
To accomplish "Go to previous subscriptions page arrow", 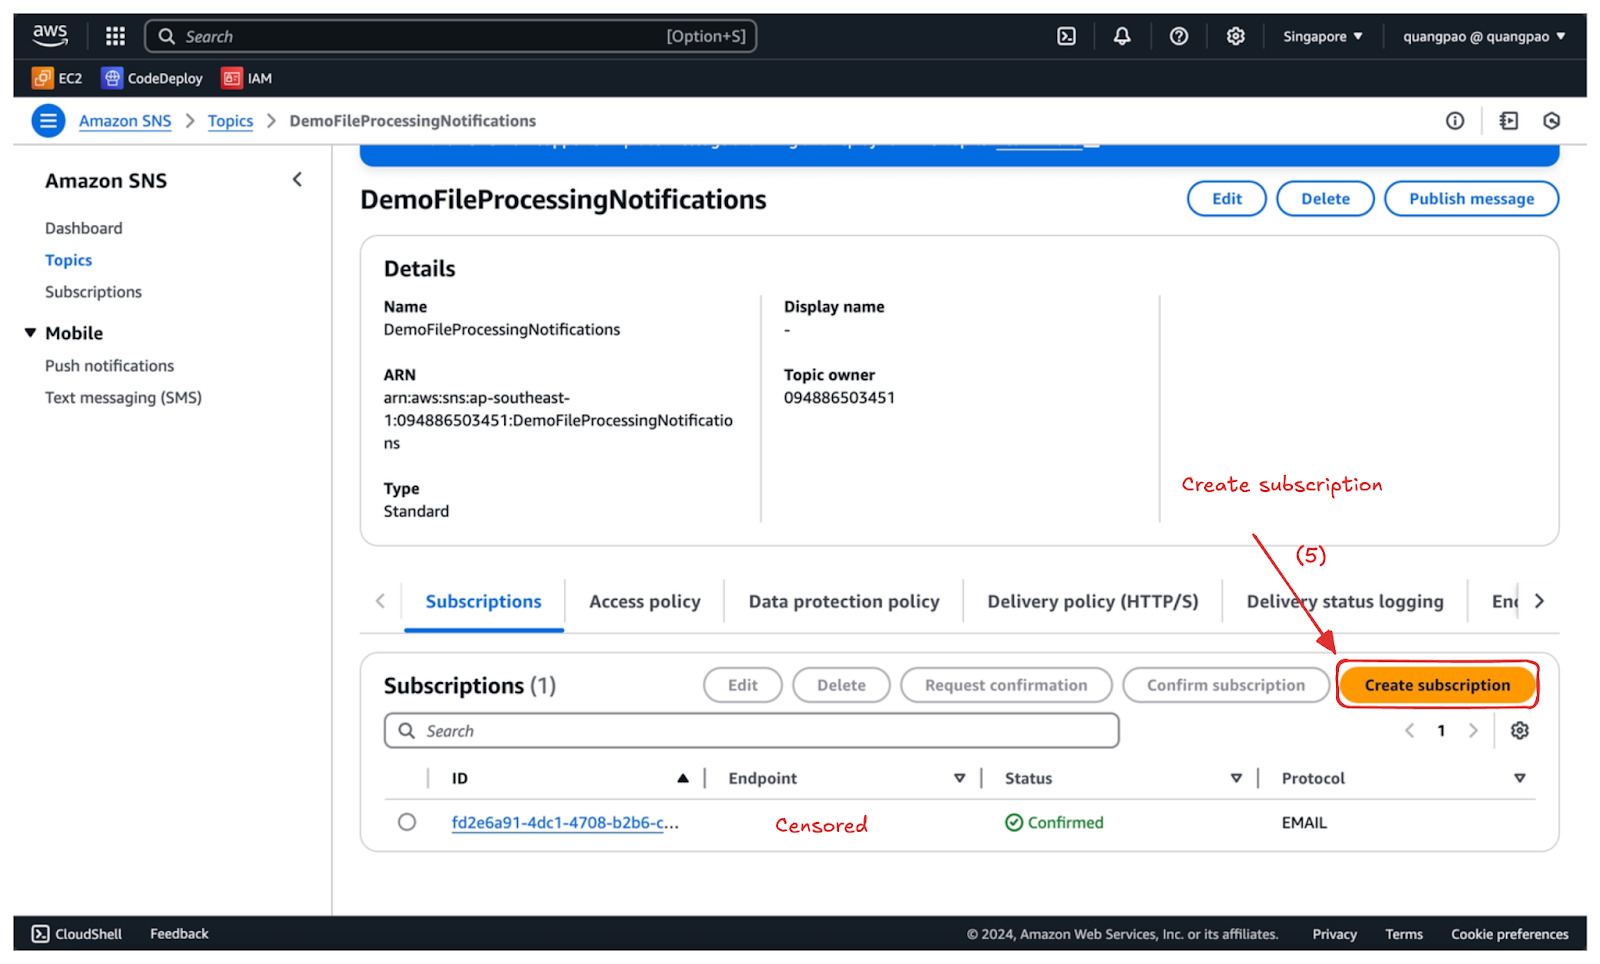I will coord(1409,731).
